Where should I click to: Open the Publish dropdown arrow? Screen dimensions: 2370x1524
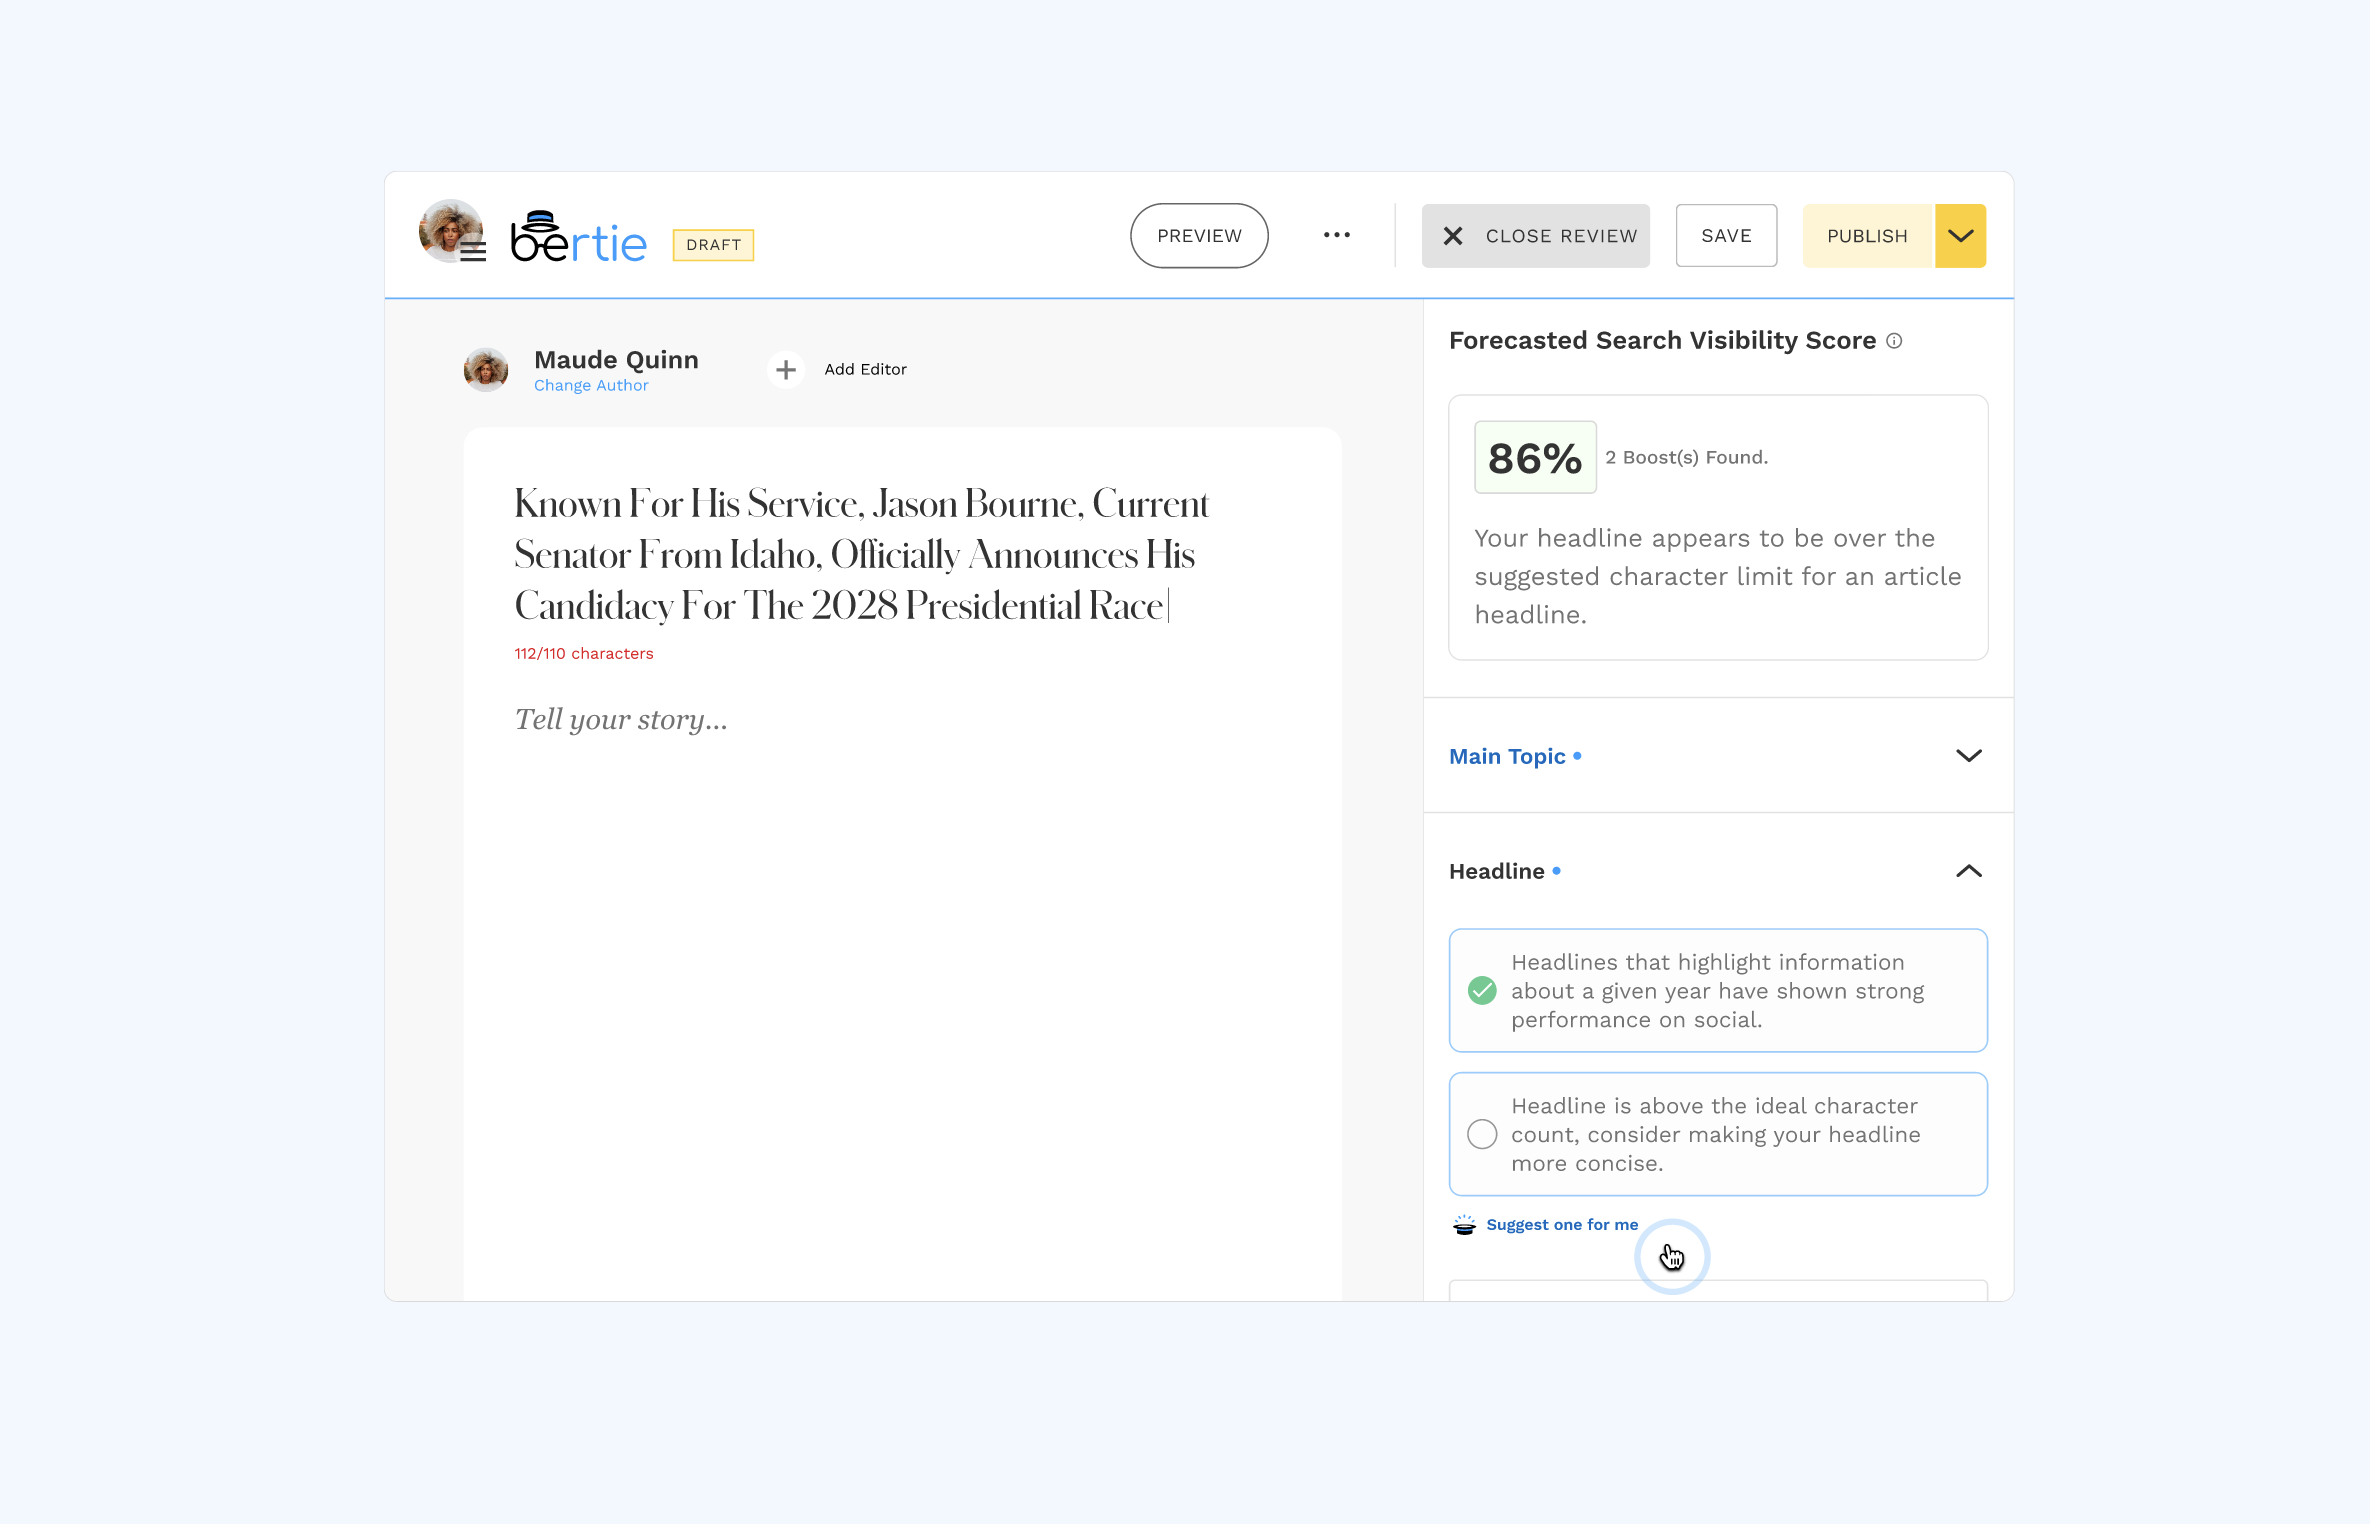point(1960,236)
